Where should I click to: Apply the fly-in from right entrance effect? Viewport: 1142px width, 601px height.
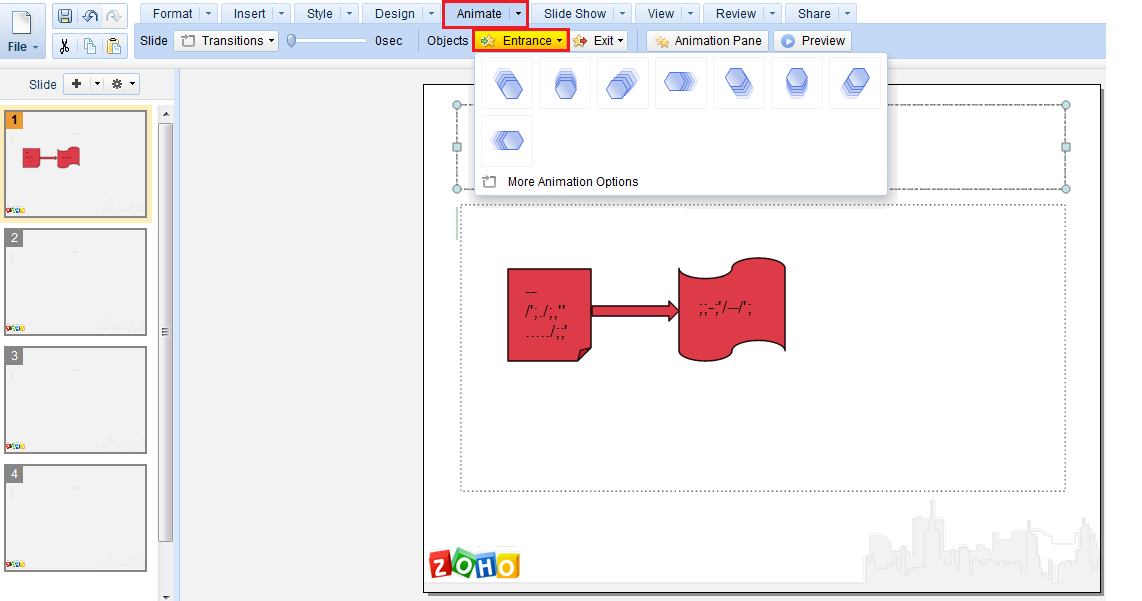681,83
